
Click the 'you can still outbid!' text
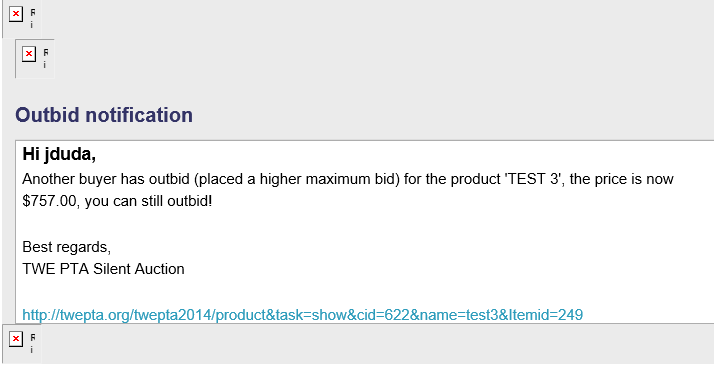pyautogui.click(x=148, y=201)
